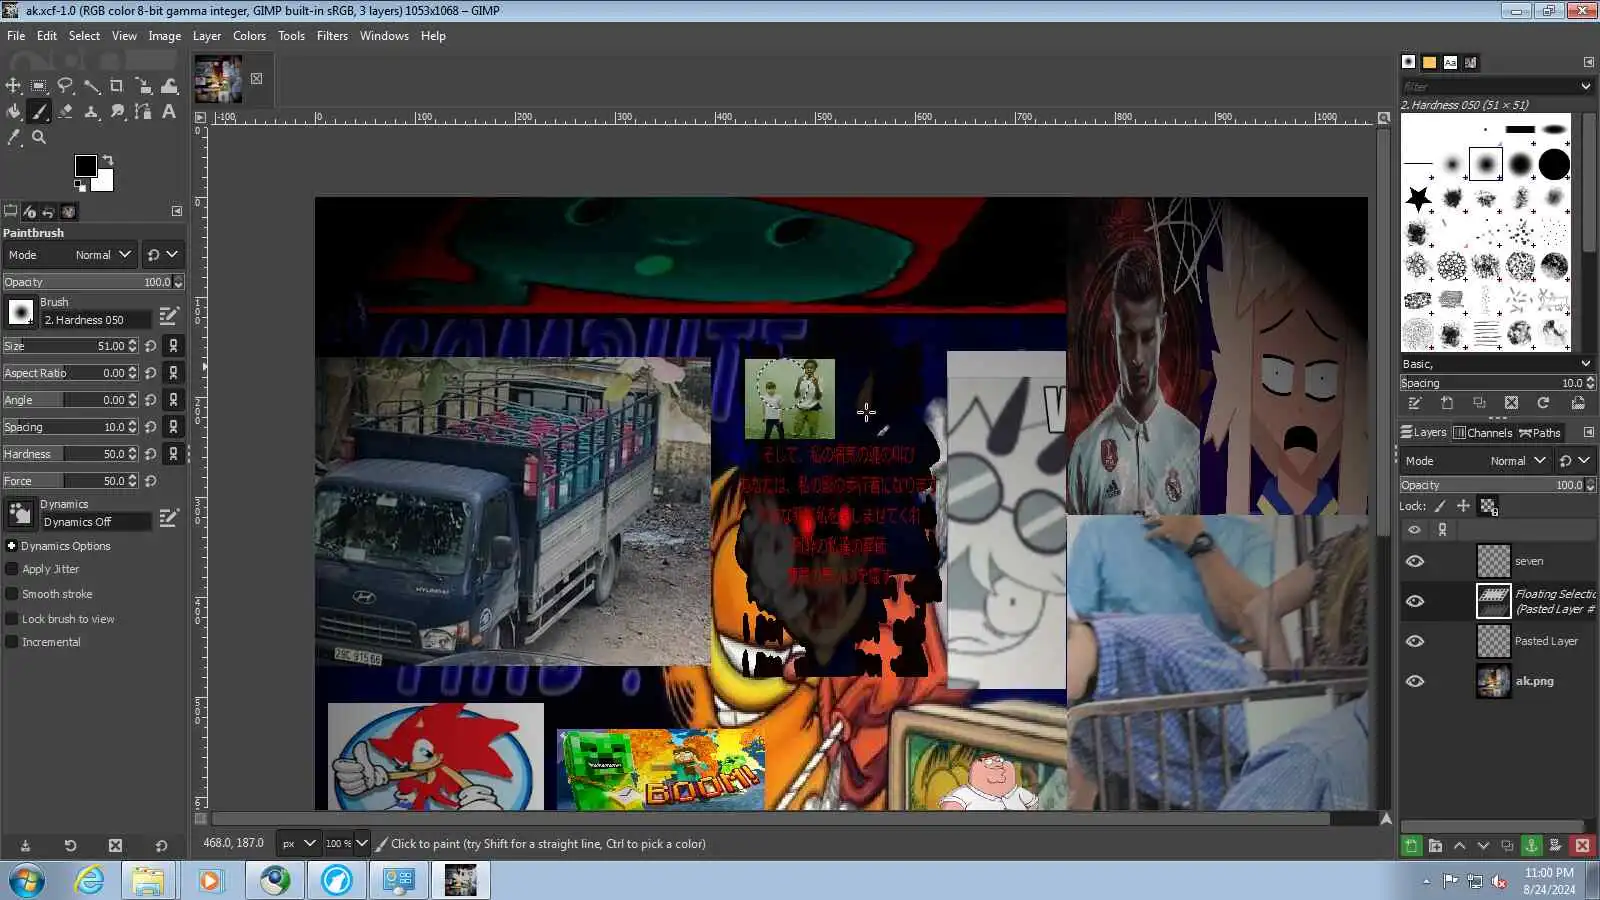Switch to the Paths tab
Viewport: 1600px width, 900px height.
pos(1540,433)
